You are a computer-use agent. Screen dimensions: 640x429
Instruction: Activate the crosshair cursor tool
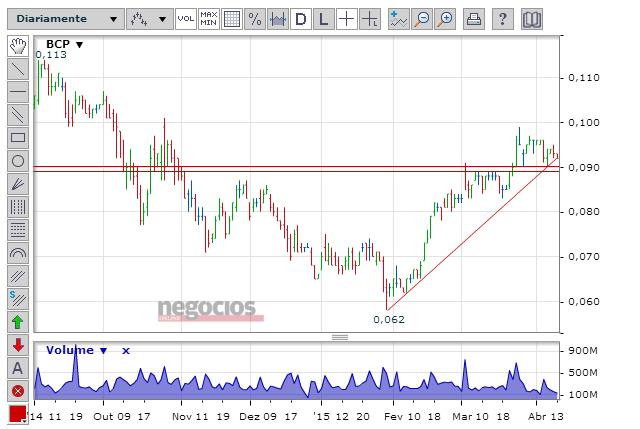347,19
